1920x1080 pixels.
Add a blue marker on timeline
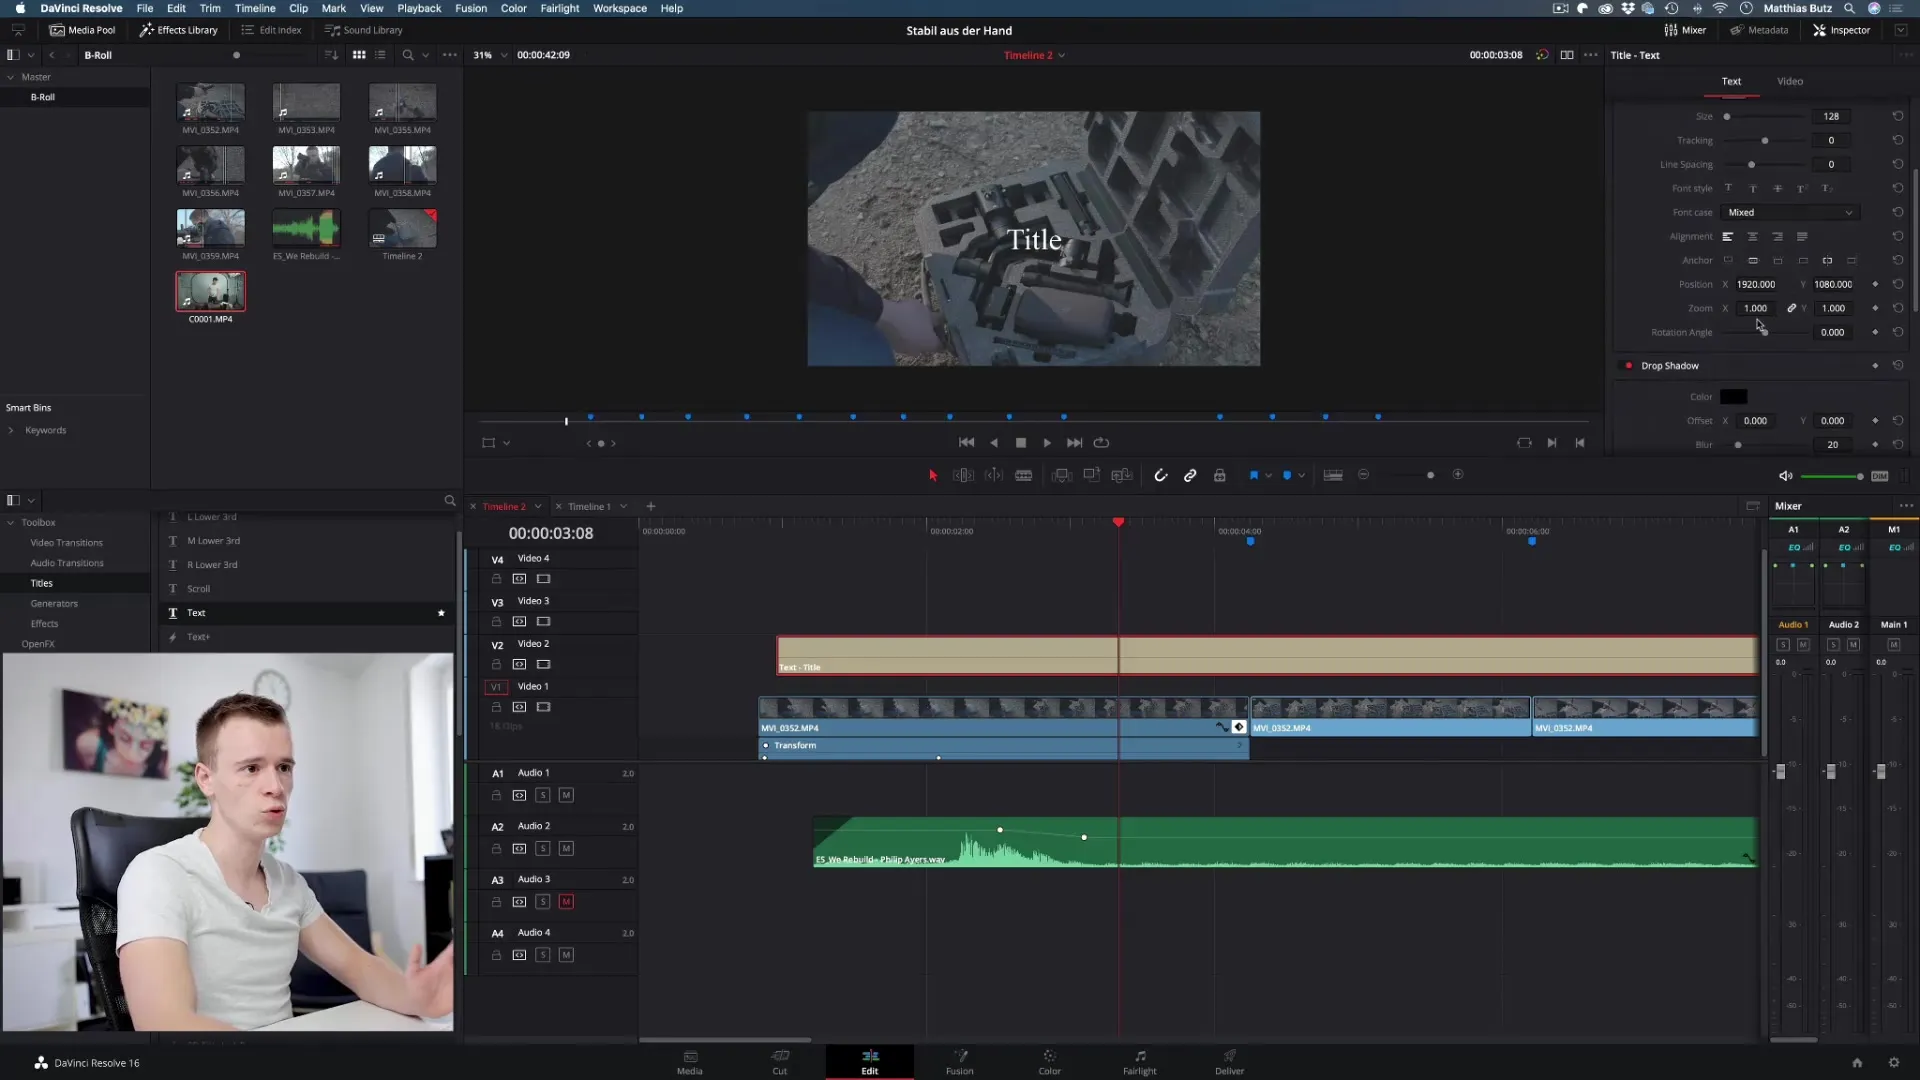(x=1287, y=475)
